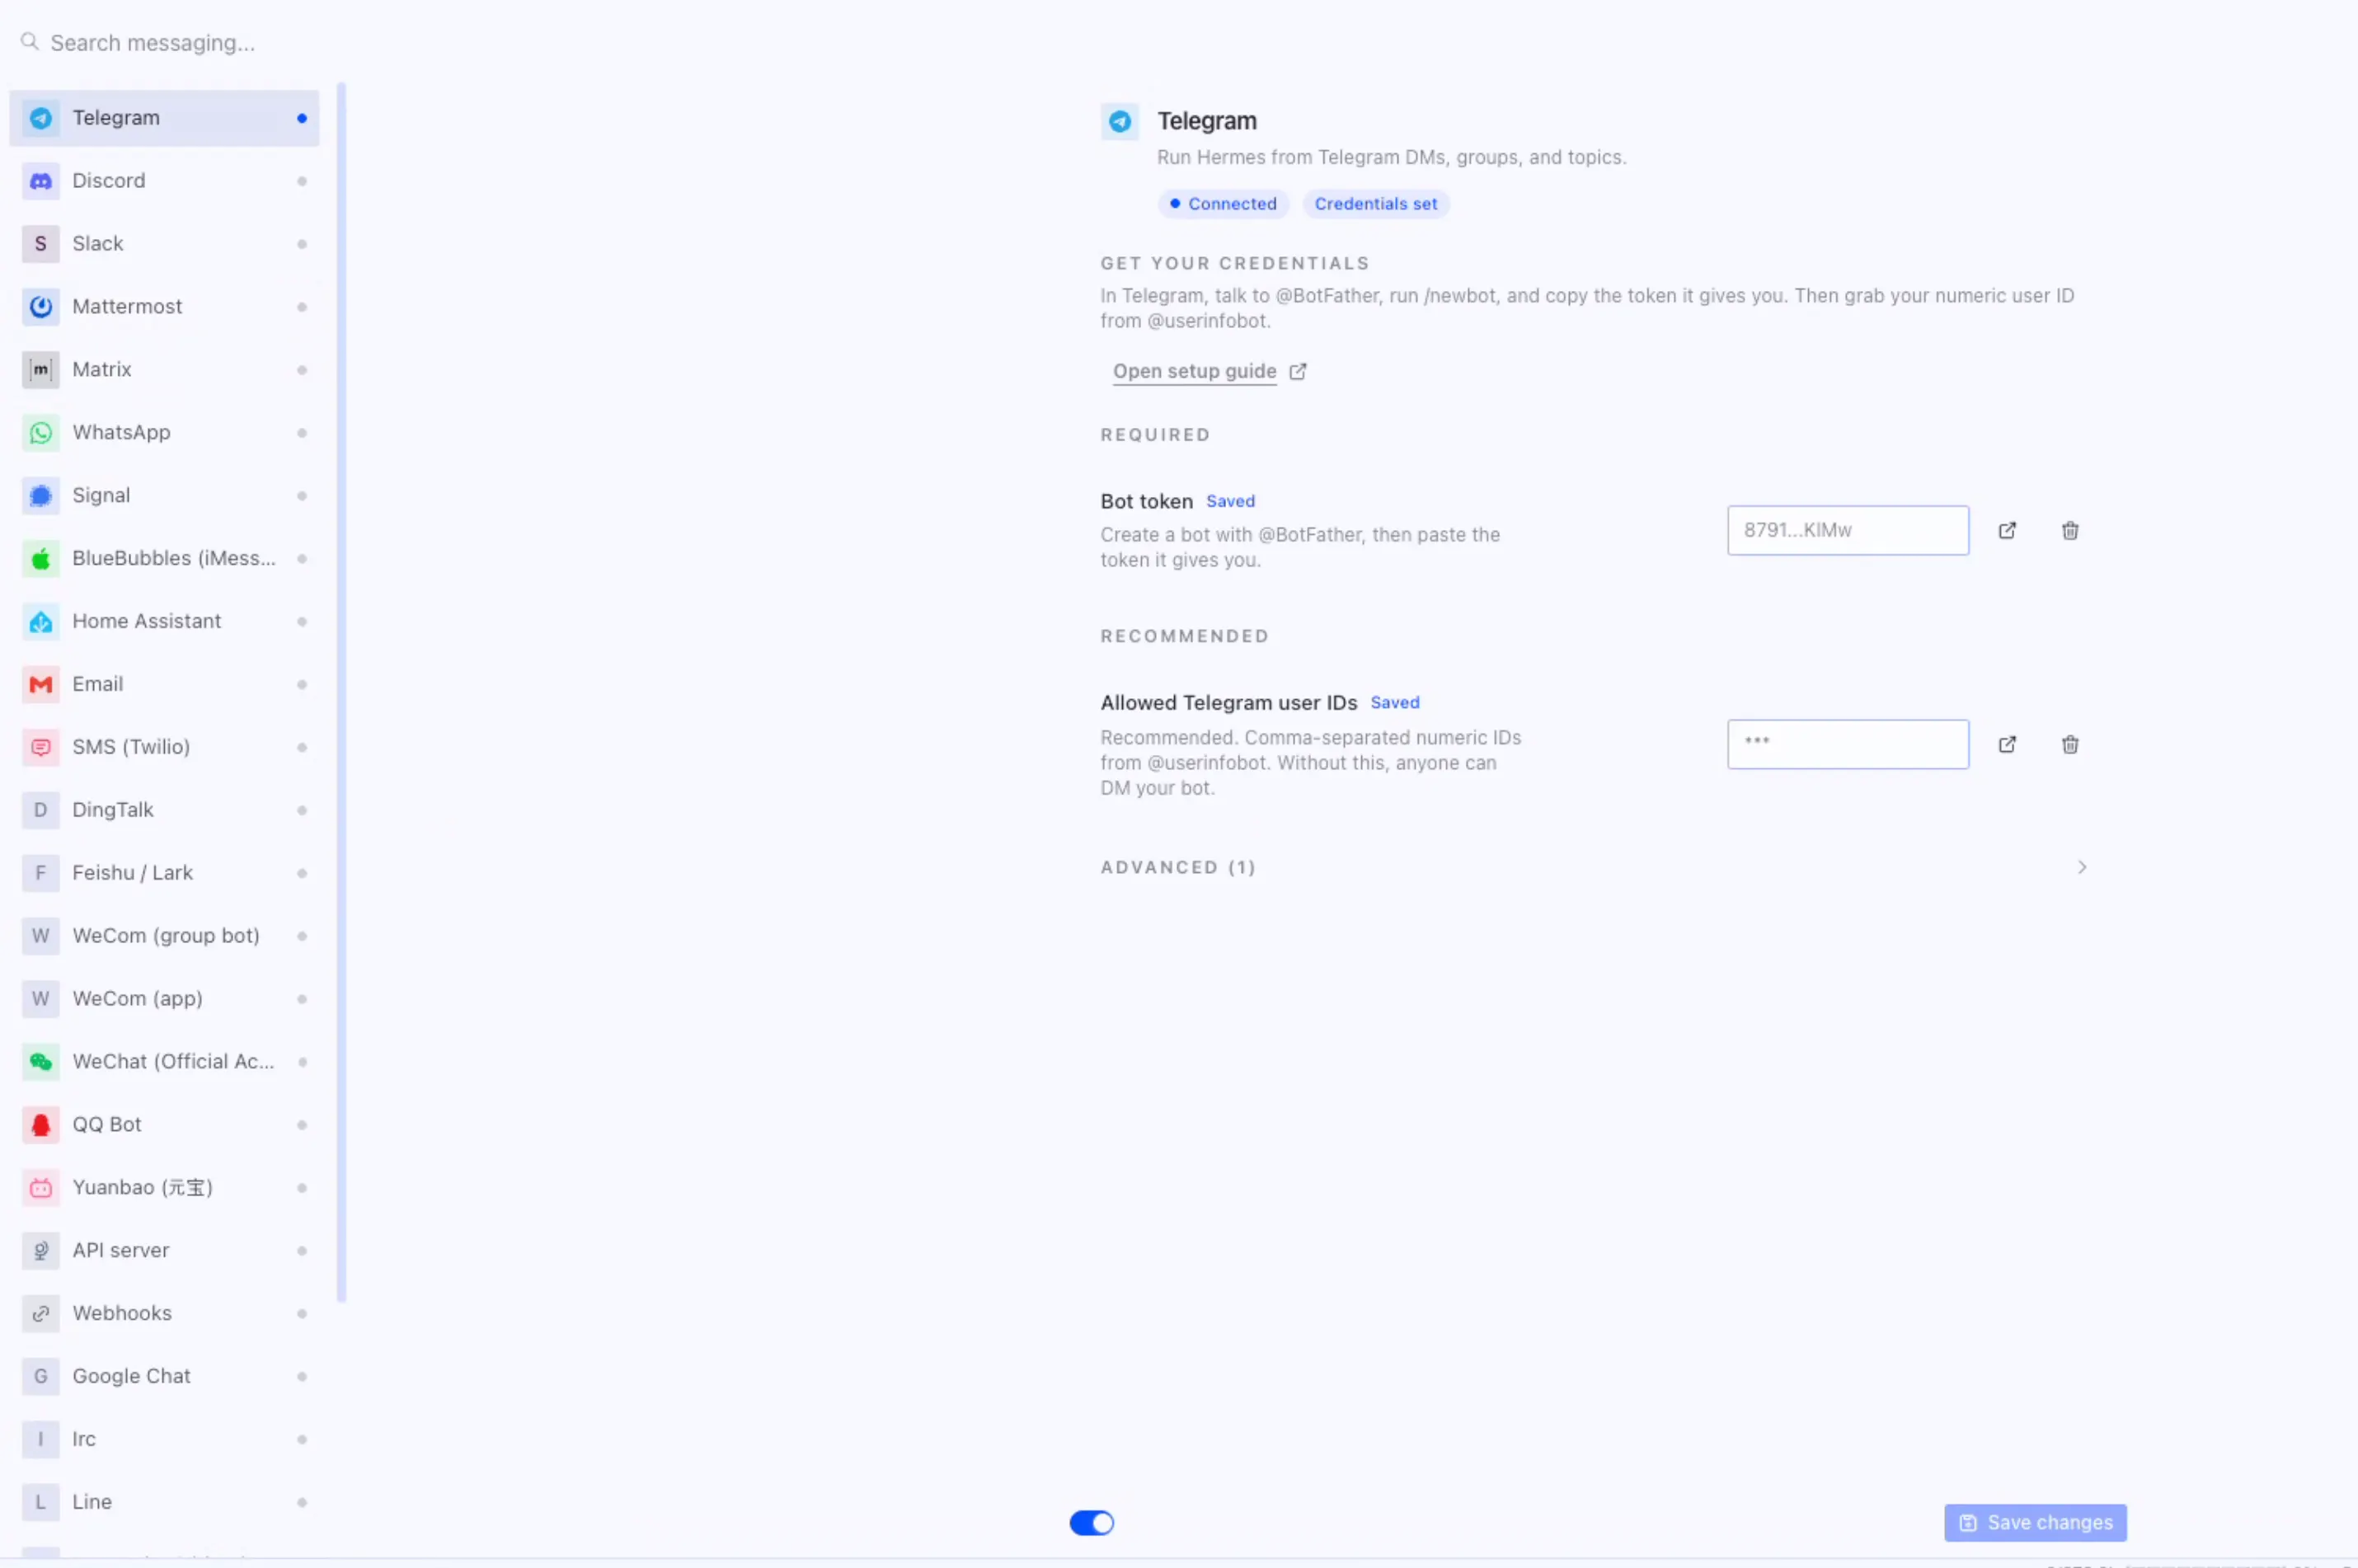
Task: Open Bot token external link icon
Action: pos(2007,531)
